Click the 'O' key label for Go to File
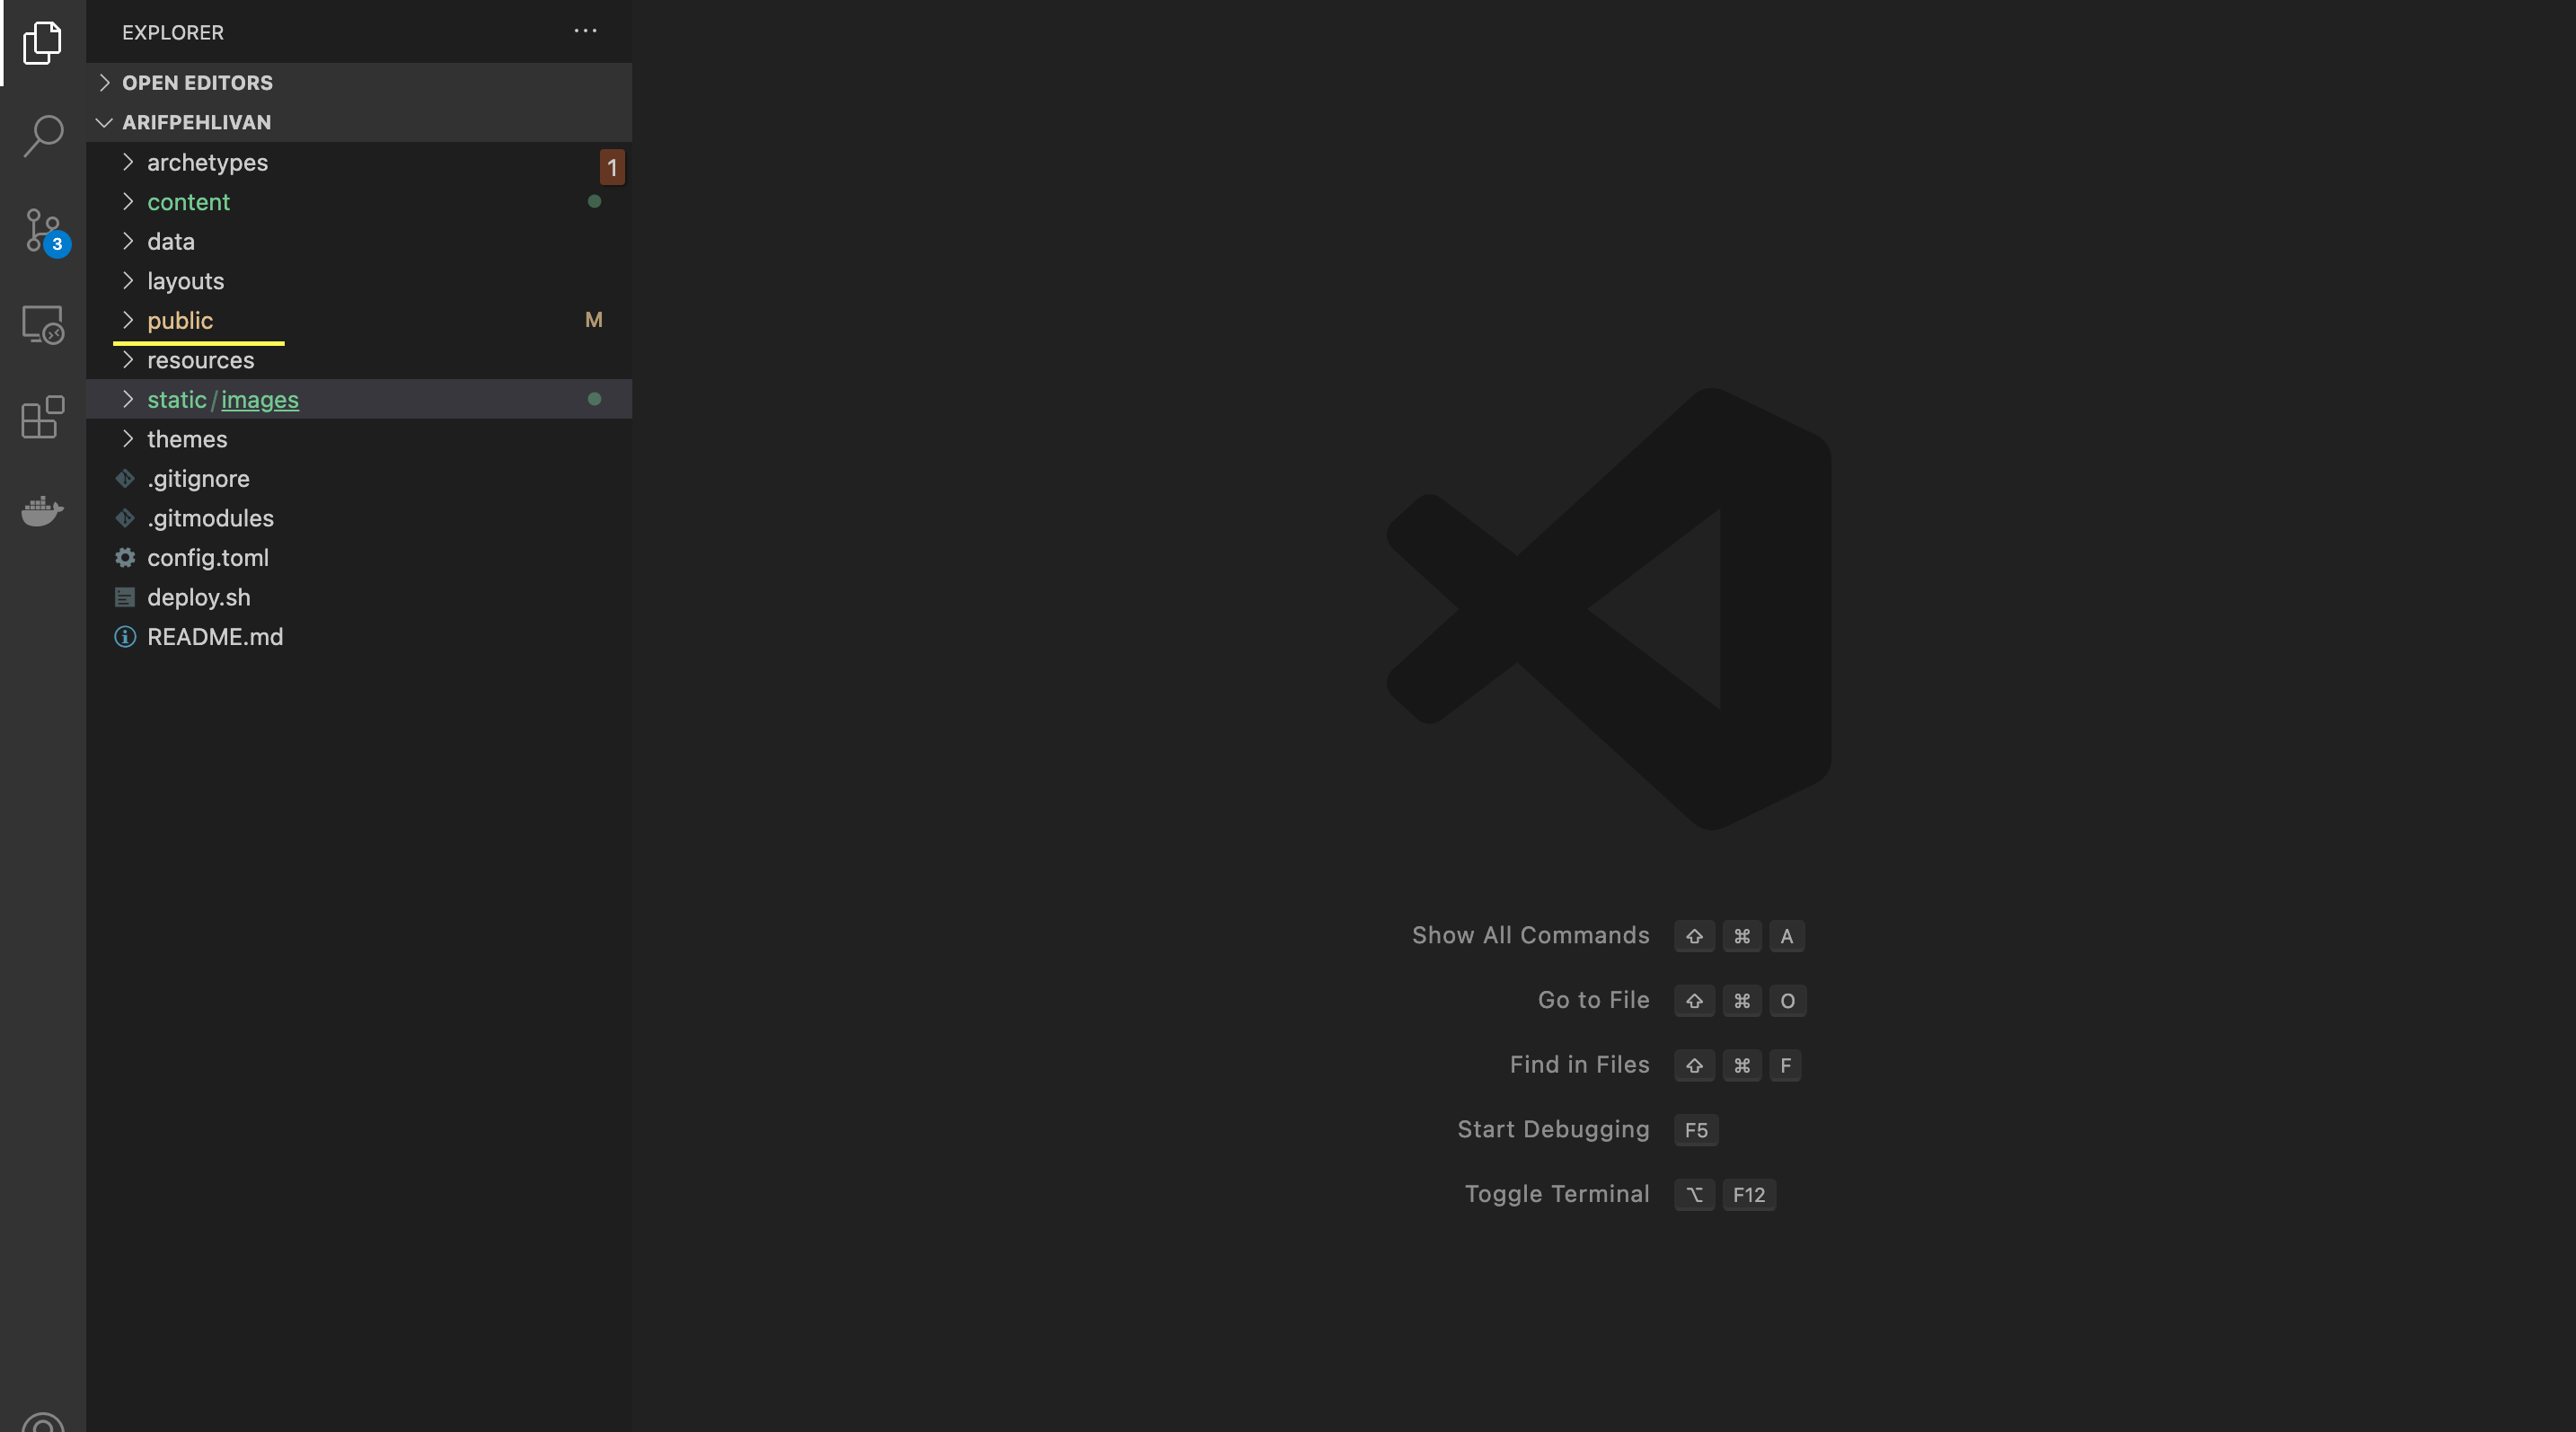2576x1432 pixels. (x=1788, y=1001)
